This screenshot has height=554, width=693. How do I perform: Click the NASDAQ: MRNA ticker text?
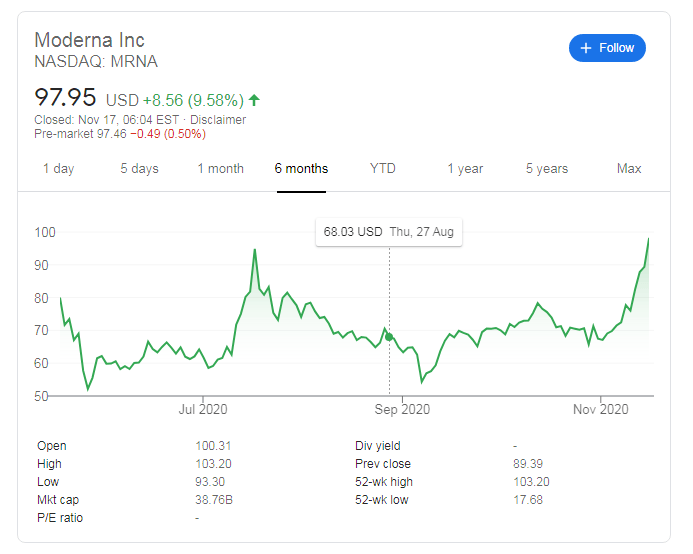point(96,61)
